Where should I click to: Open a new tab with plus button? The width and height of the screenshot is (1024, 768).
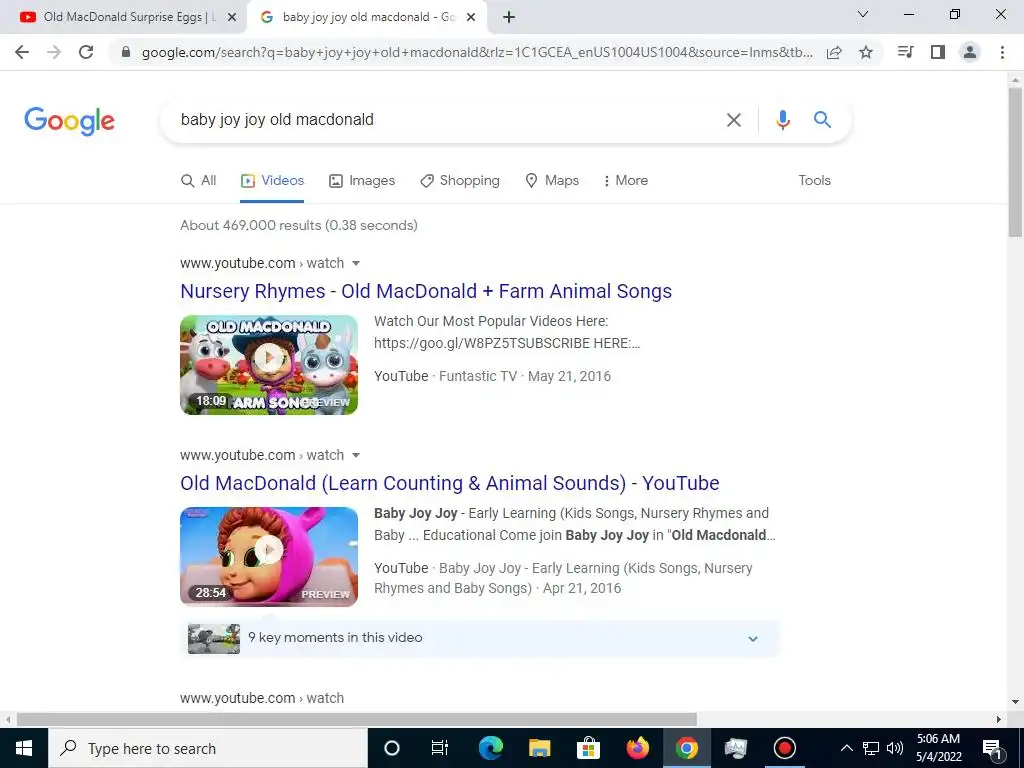click(509, 17)
